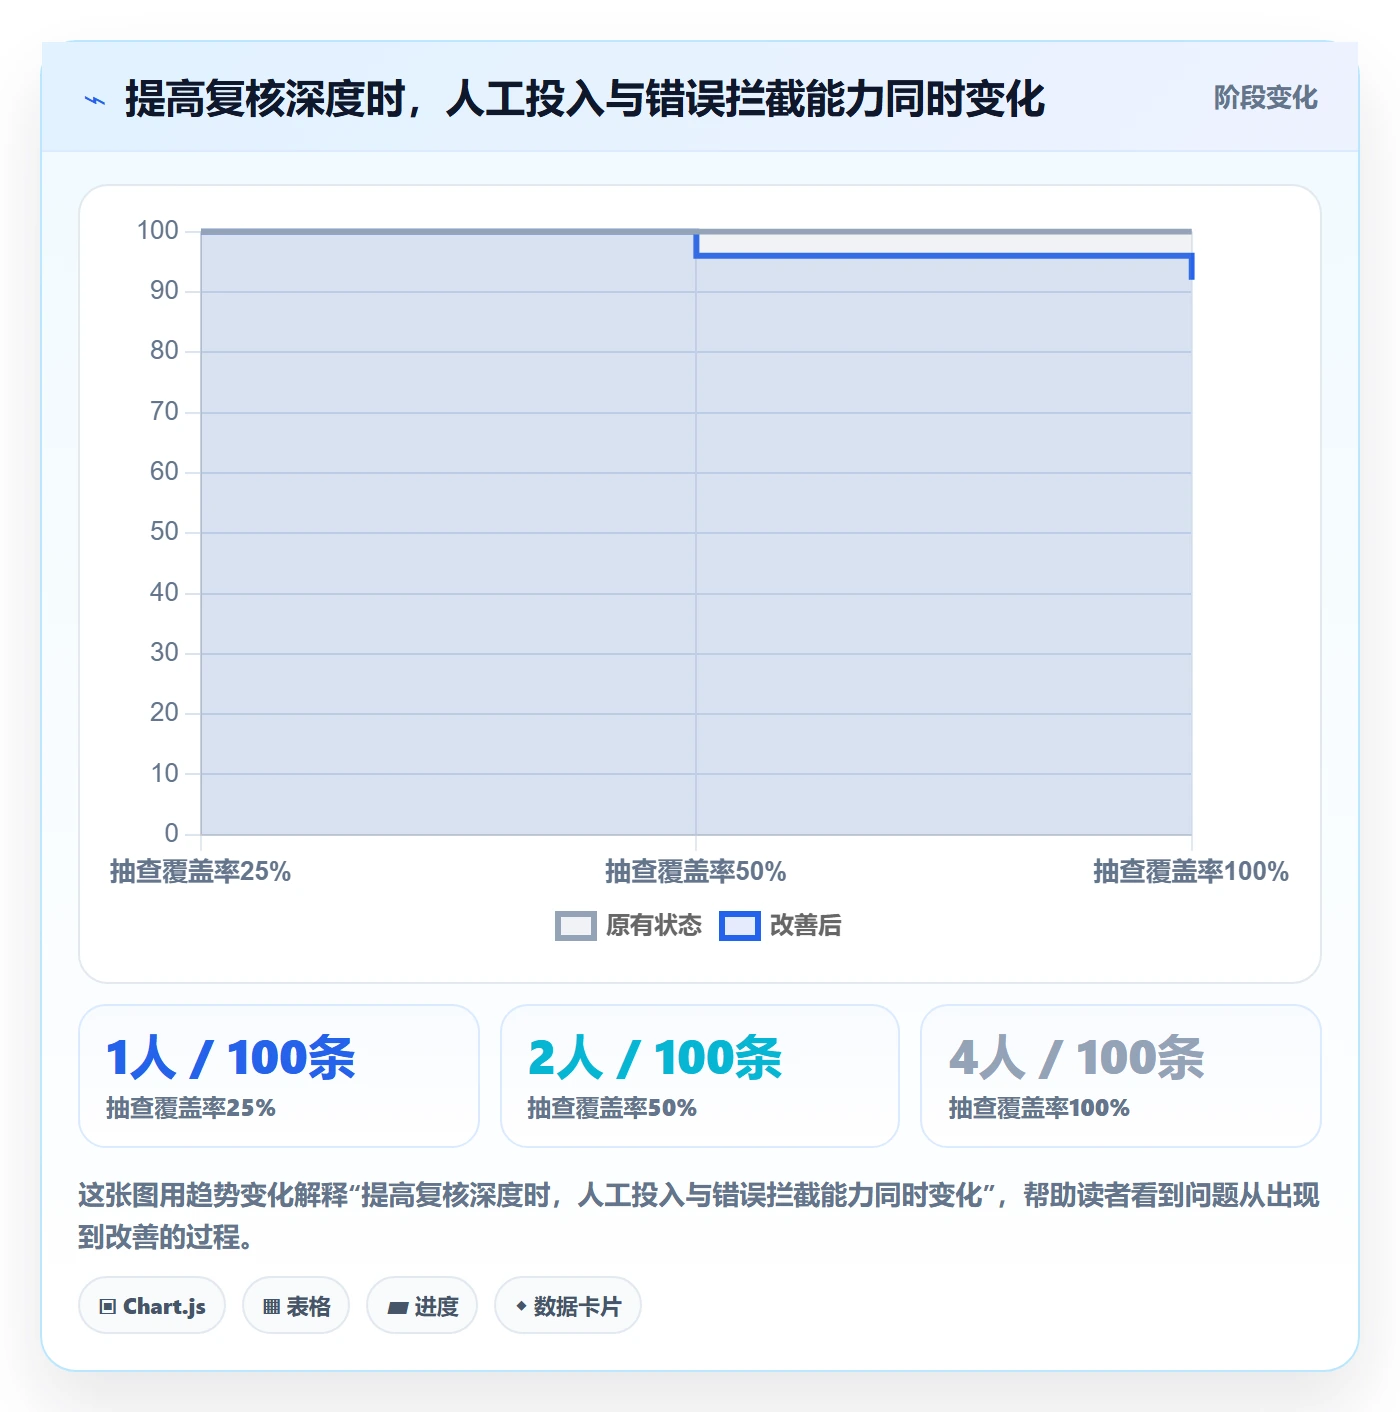Click the x-axis label 抽查覆盖率100%

point(1191,872)
